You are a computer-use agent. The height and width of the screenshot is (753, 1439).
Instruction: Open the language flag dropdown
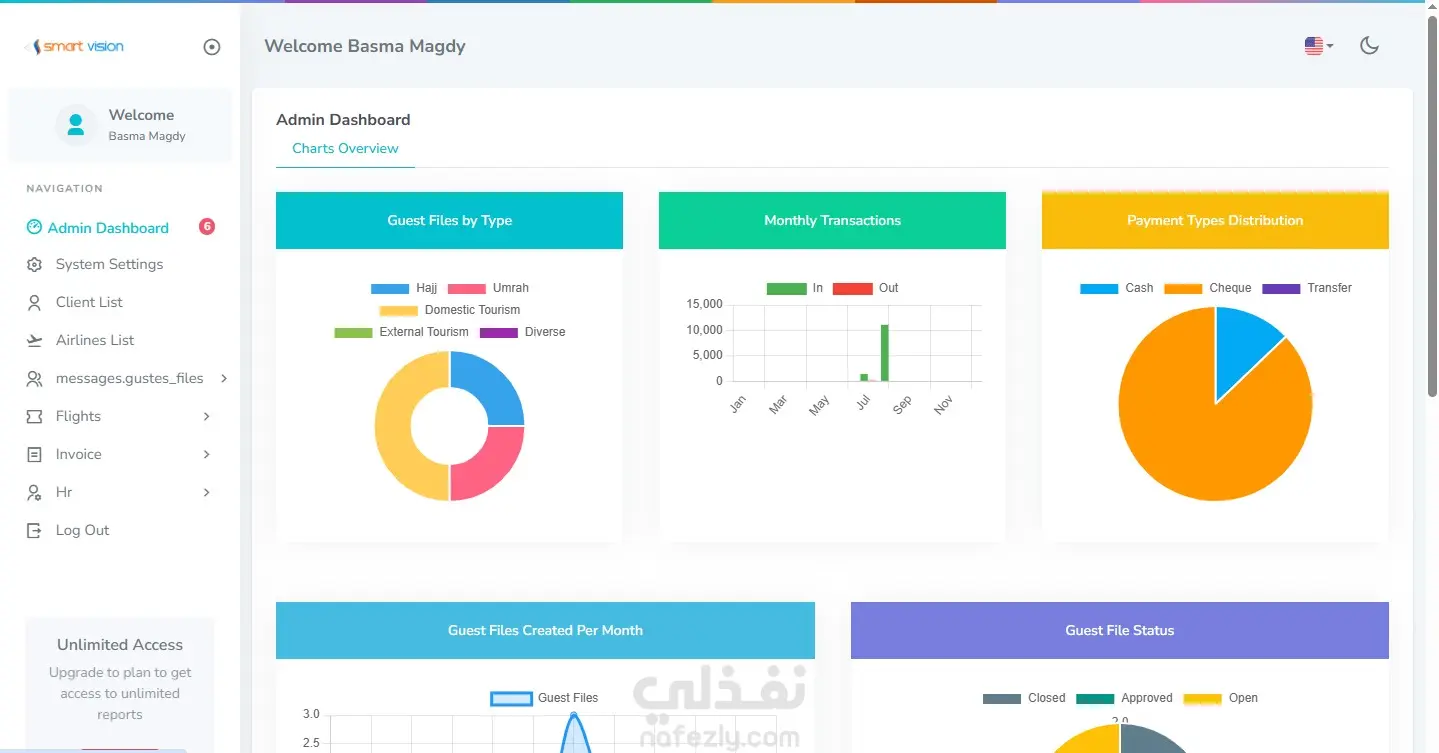(x=1319, y=46)
